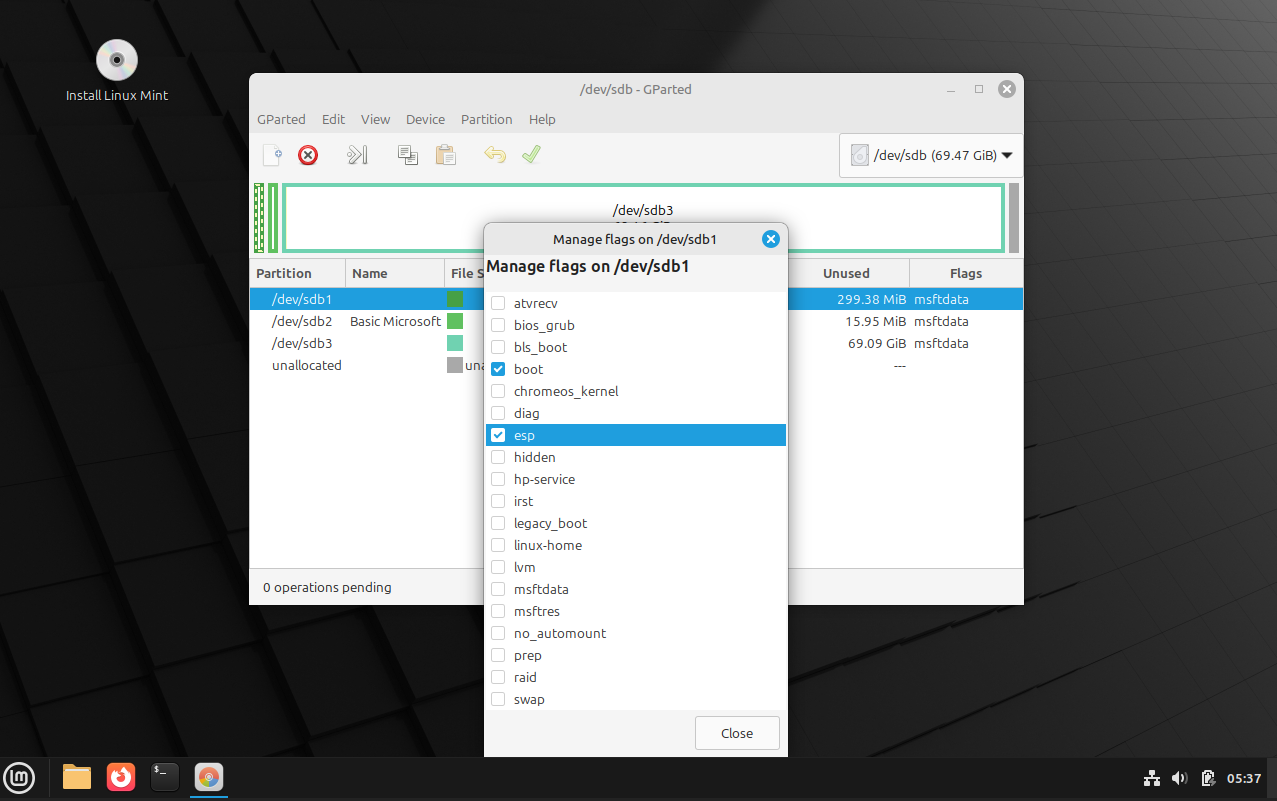1277x801 pixels.
Task: Click the /dev/sdb2 green filesystem color swatch
Action: [x=455, y=321]
